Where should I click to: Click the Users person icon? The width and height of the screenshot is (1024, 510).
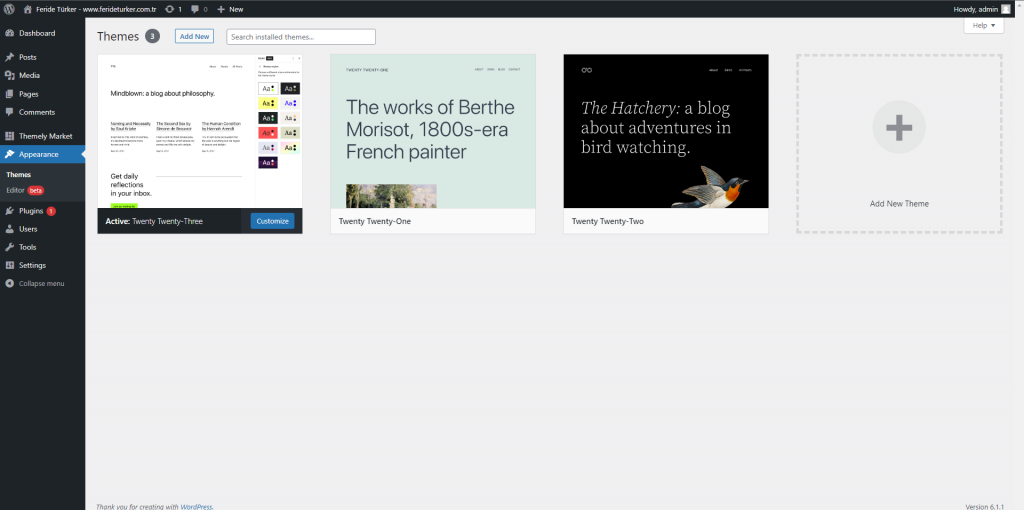coord(9,229)
